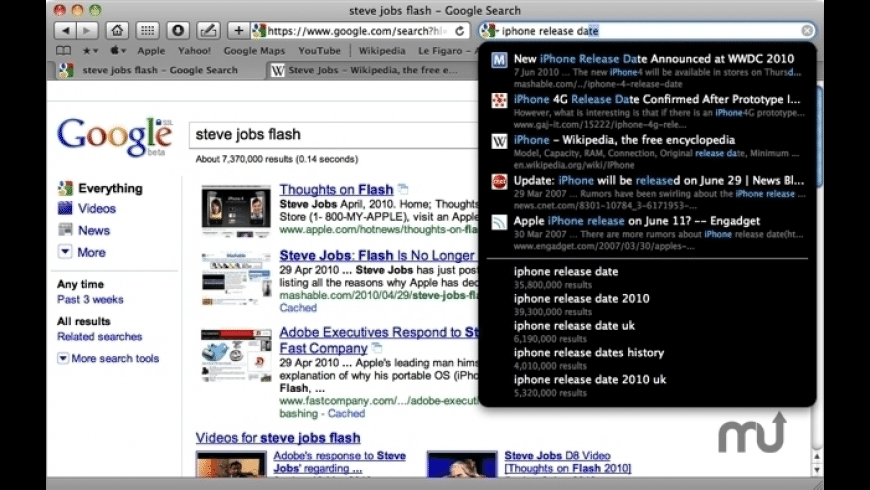
Task: Filter results by Past 3 weeks
Action: point(90,300)
